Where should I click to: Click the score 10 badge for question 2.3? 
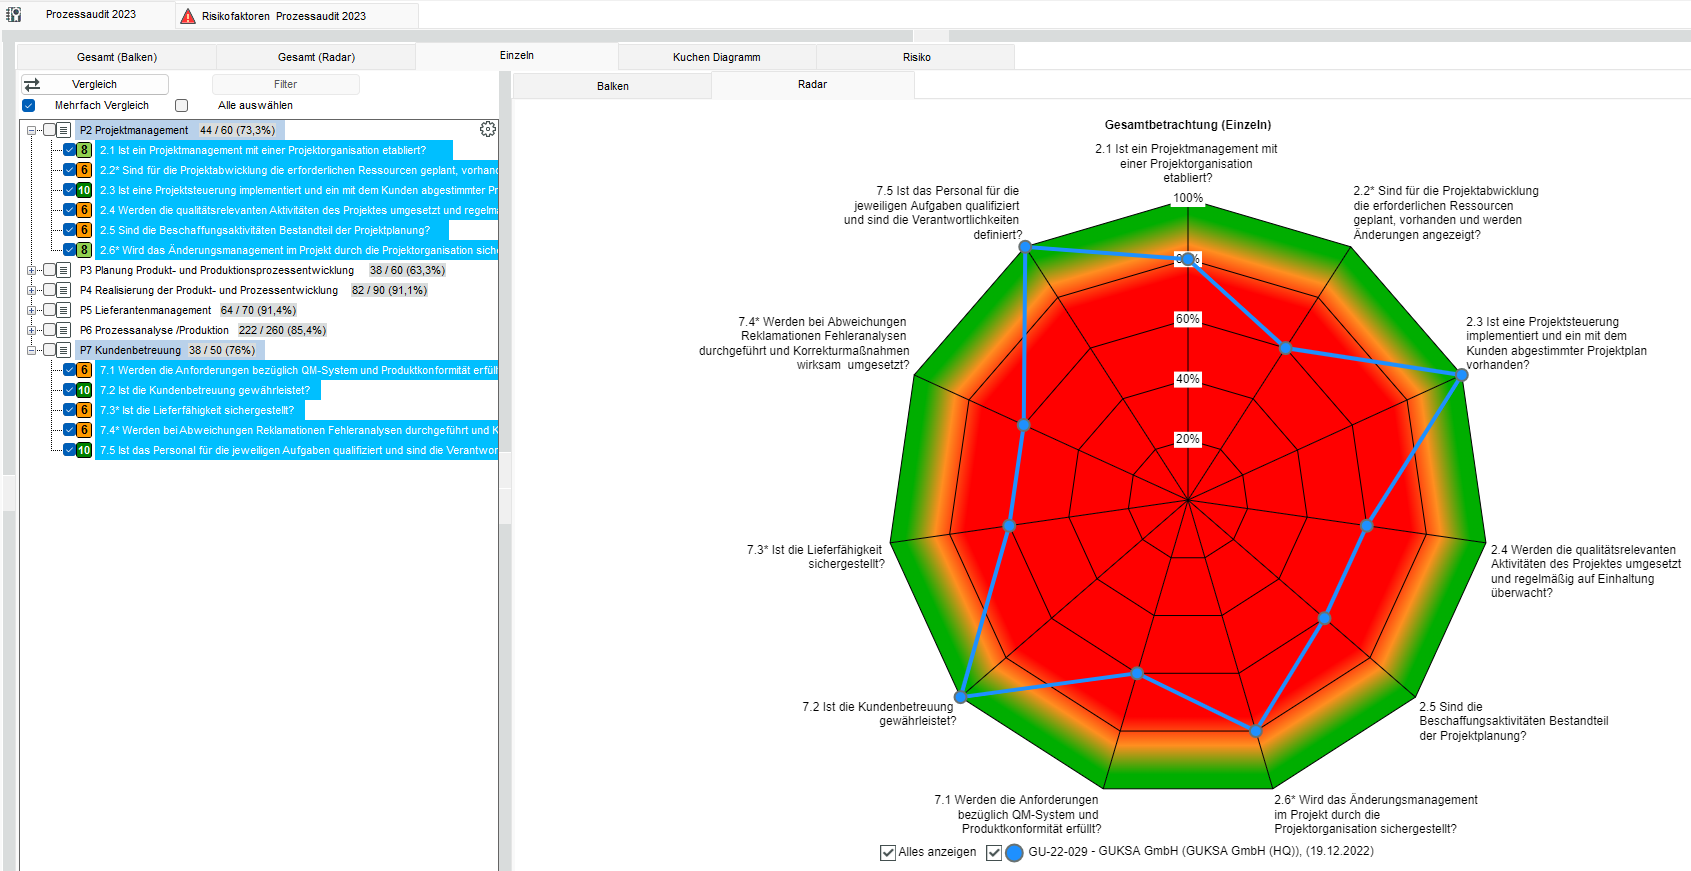coord(84,190)
